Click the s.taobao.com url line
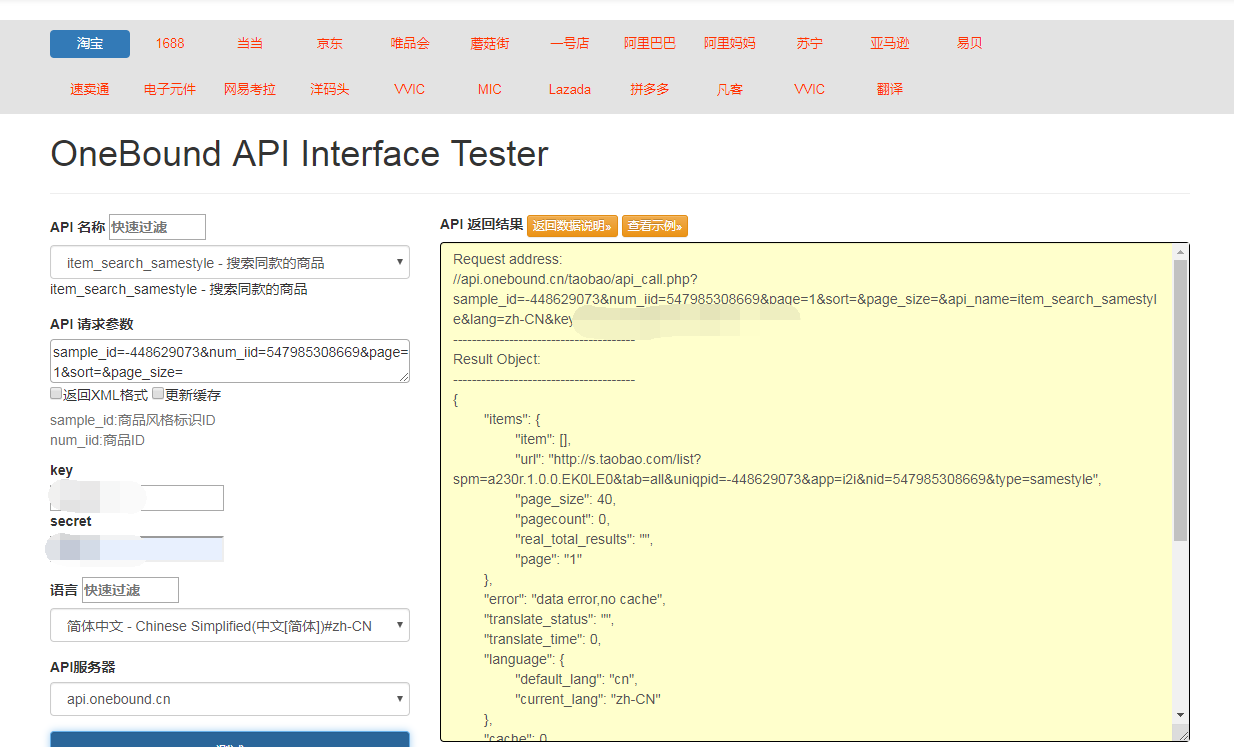 click(x=777, y=469)
